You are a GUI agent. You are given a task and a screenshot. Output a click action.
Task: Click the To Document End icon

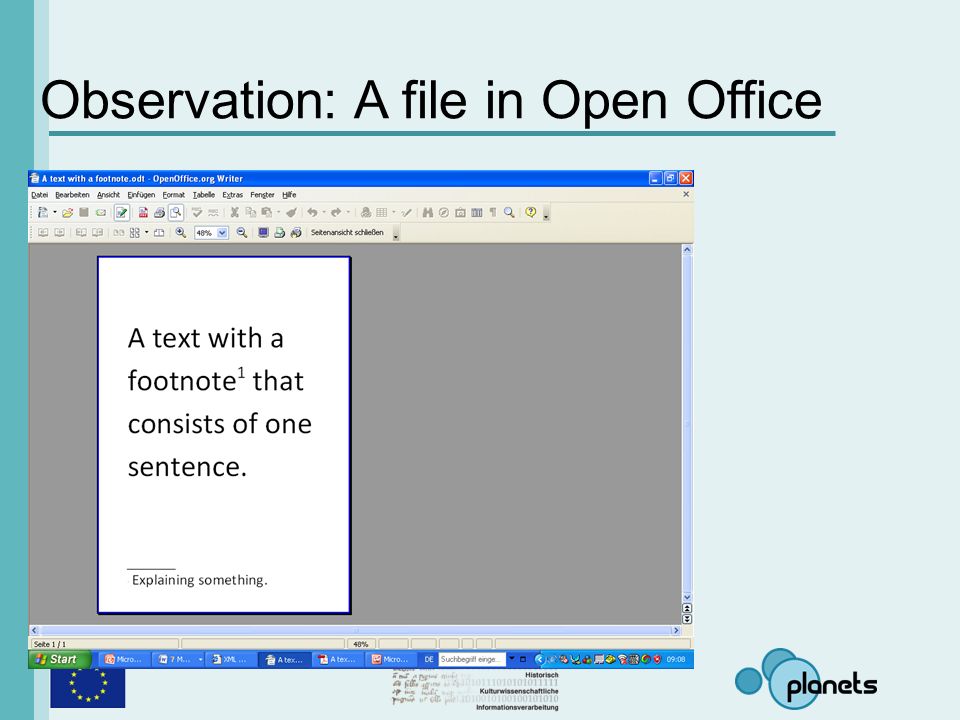tap(97, 233)
